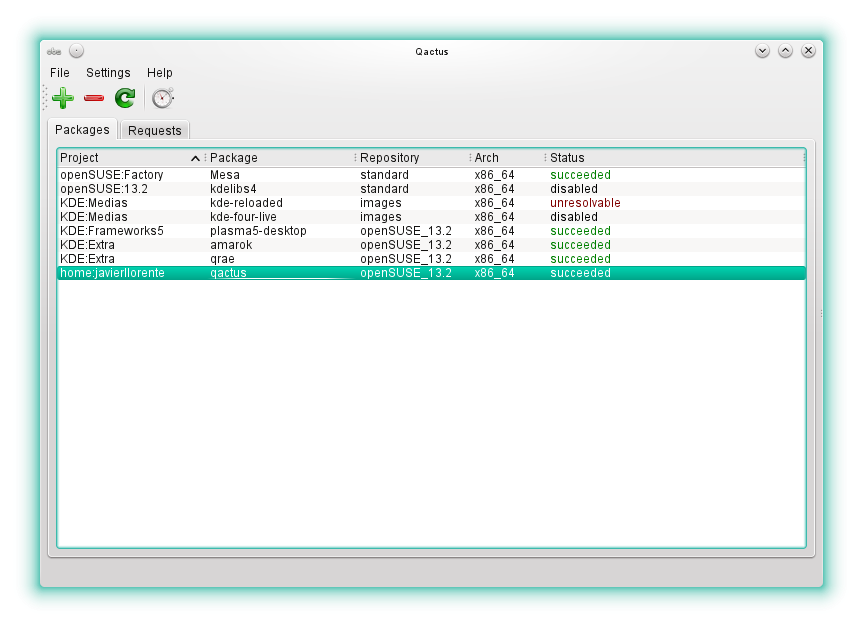Open the Settings menu
Image resolution: width=863 pixels, height=627 pixels.
pos(108,73)
